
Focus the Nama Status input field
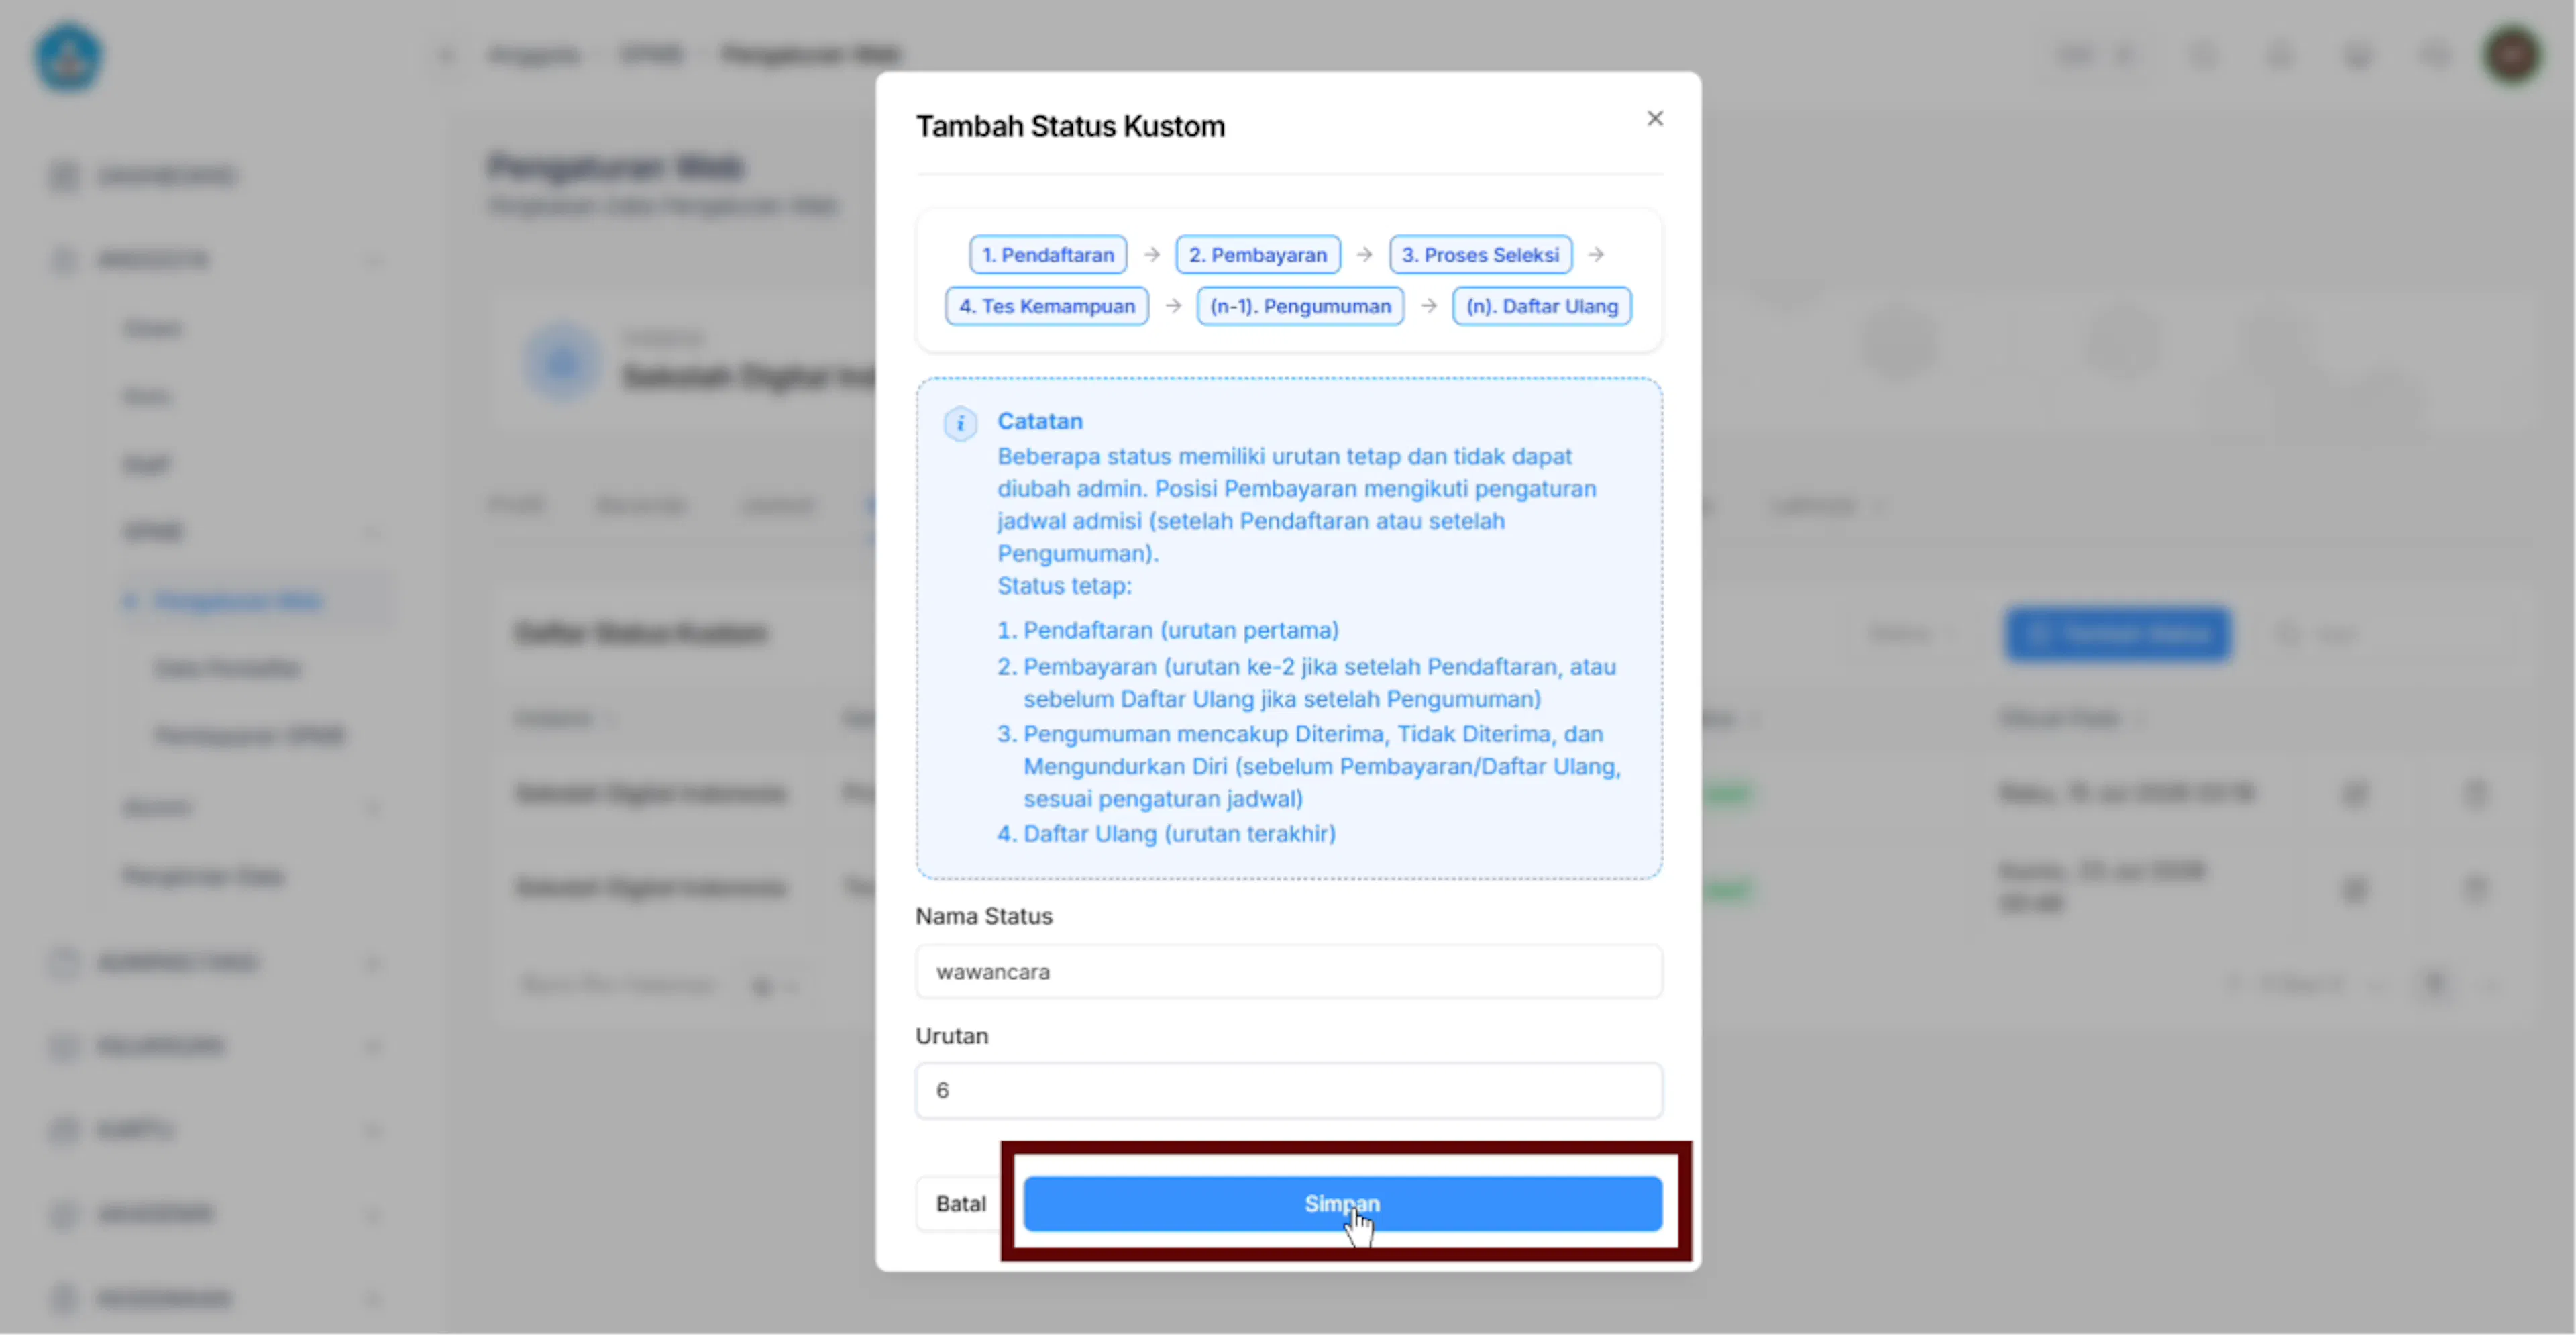pos(1289,972)
